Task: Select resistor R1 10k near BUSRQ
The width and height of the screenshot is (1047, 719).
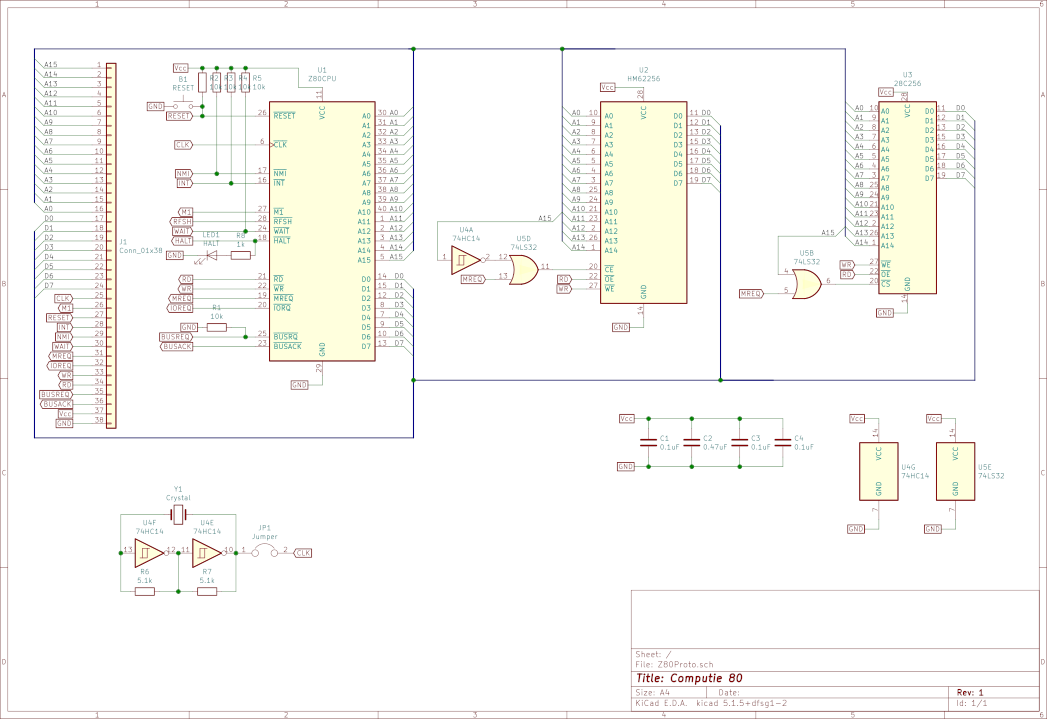Action: point(216,327)
